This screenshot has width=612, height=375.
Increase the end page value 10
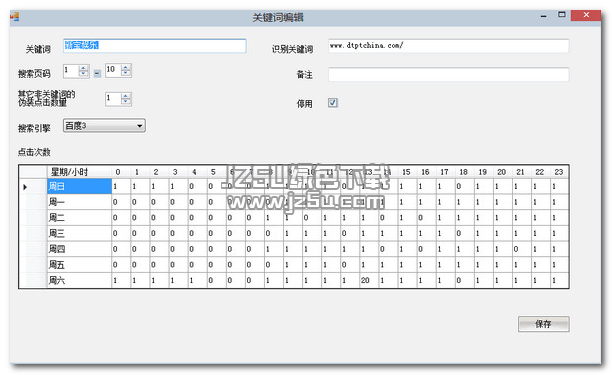pos(126,68)
